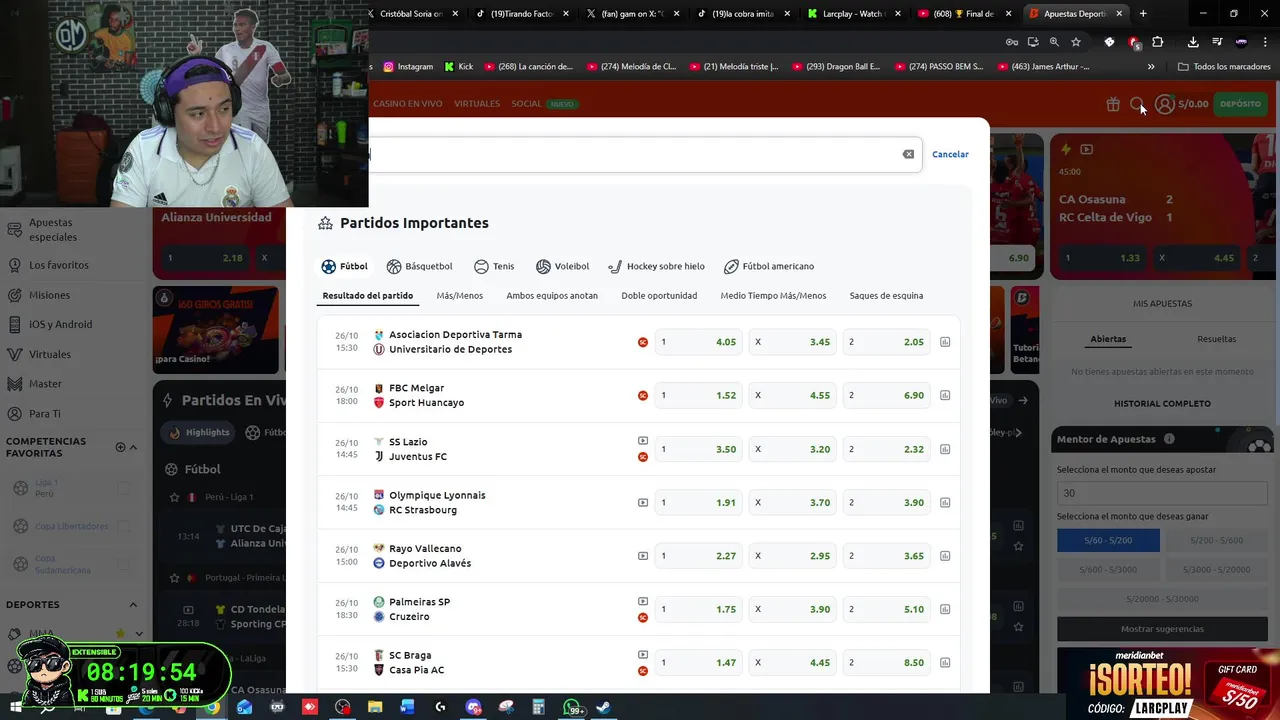Open Chrome downloads icon
The width and height of the screenshot is (1280, 720).
pos(1193,42)
